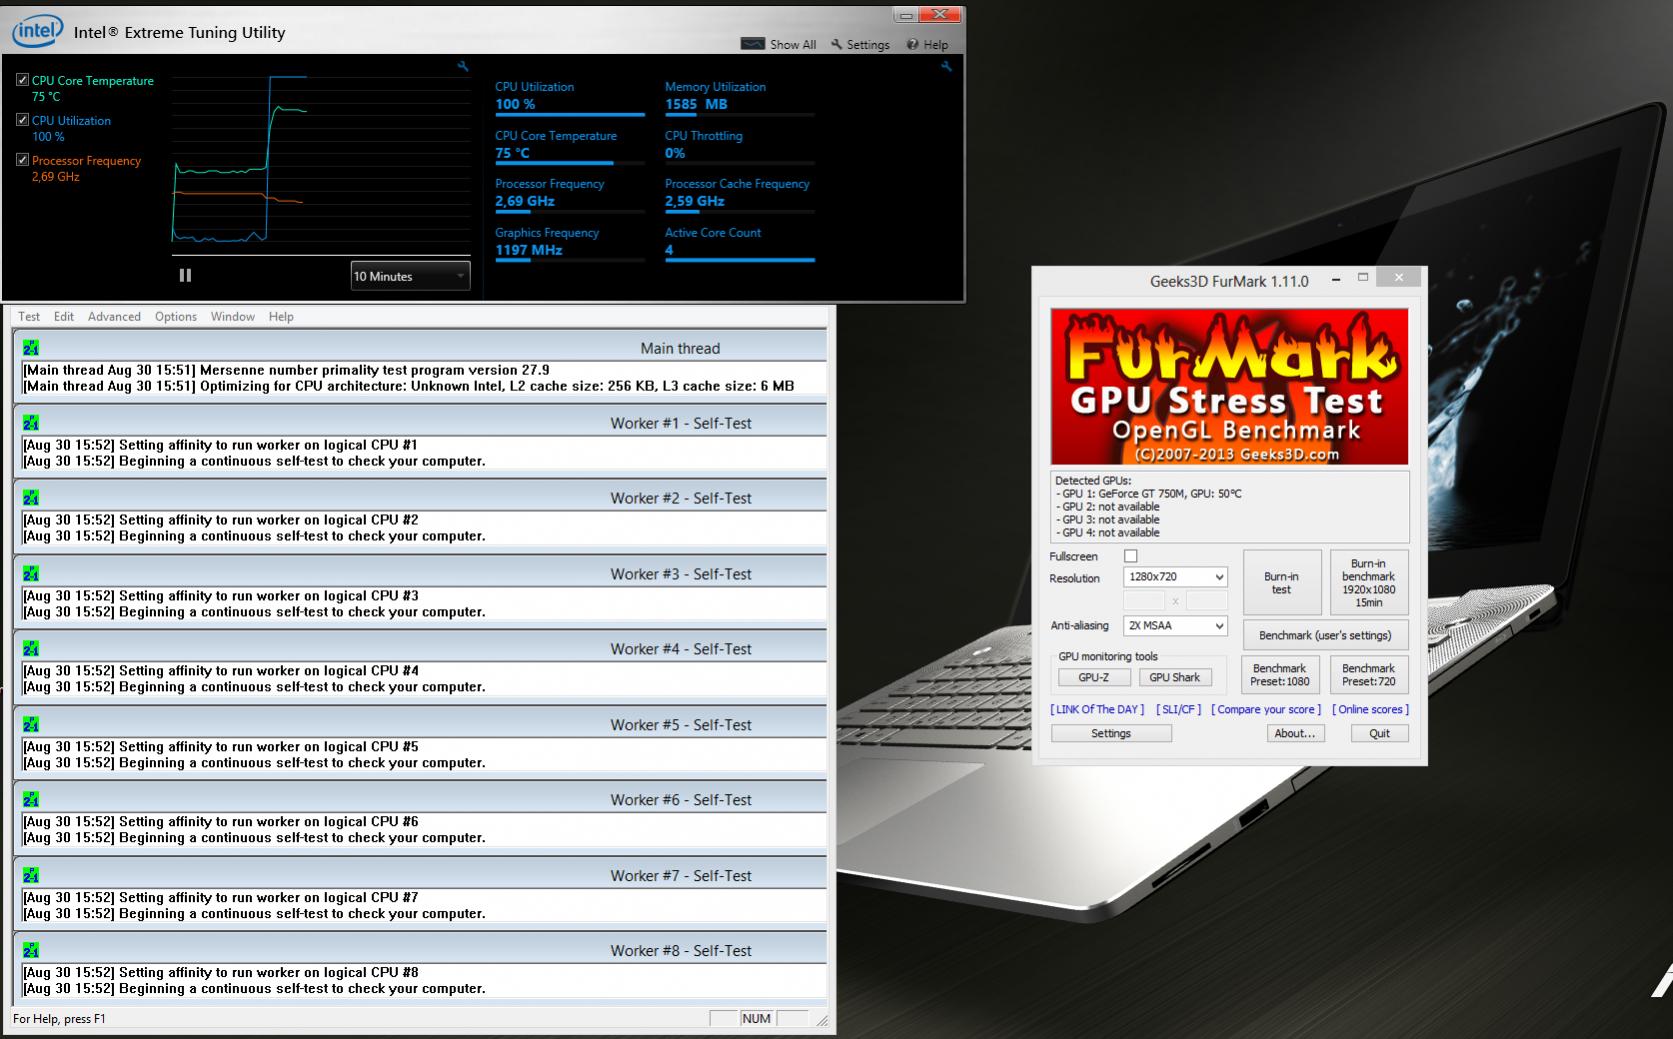
Task: Click Prime95 icon of Worker #6 window
Action: click(31, 800)
